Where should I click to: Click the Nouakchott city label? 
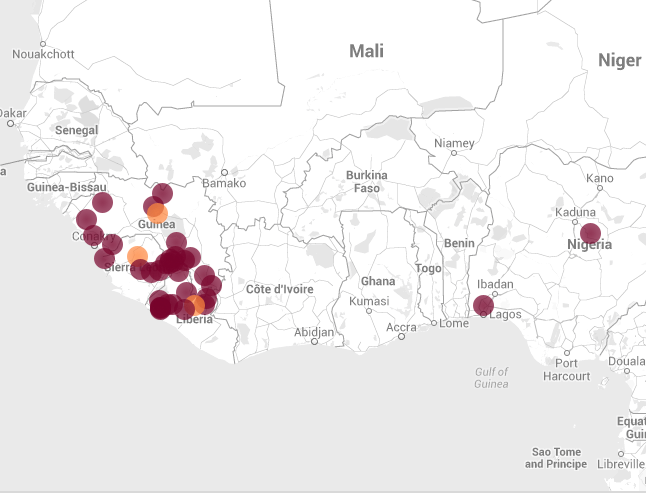pos(42,54)
